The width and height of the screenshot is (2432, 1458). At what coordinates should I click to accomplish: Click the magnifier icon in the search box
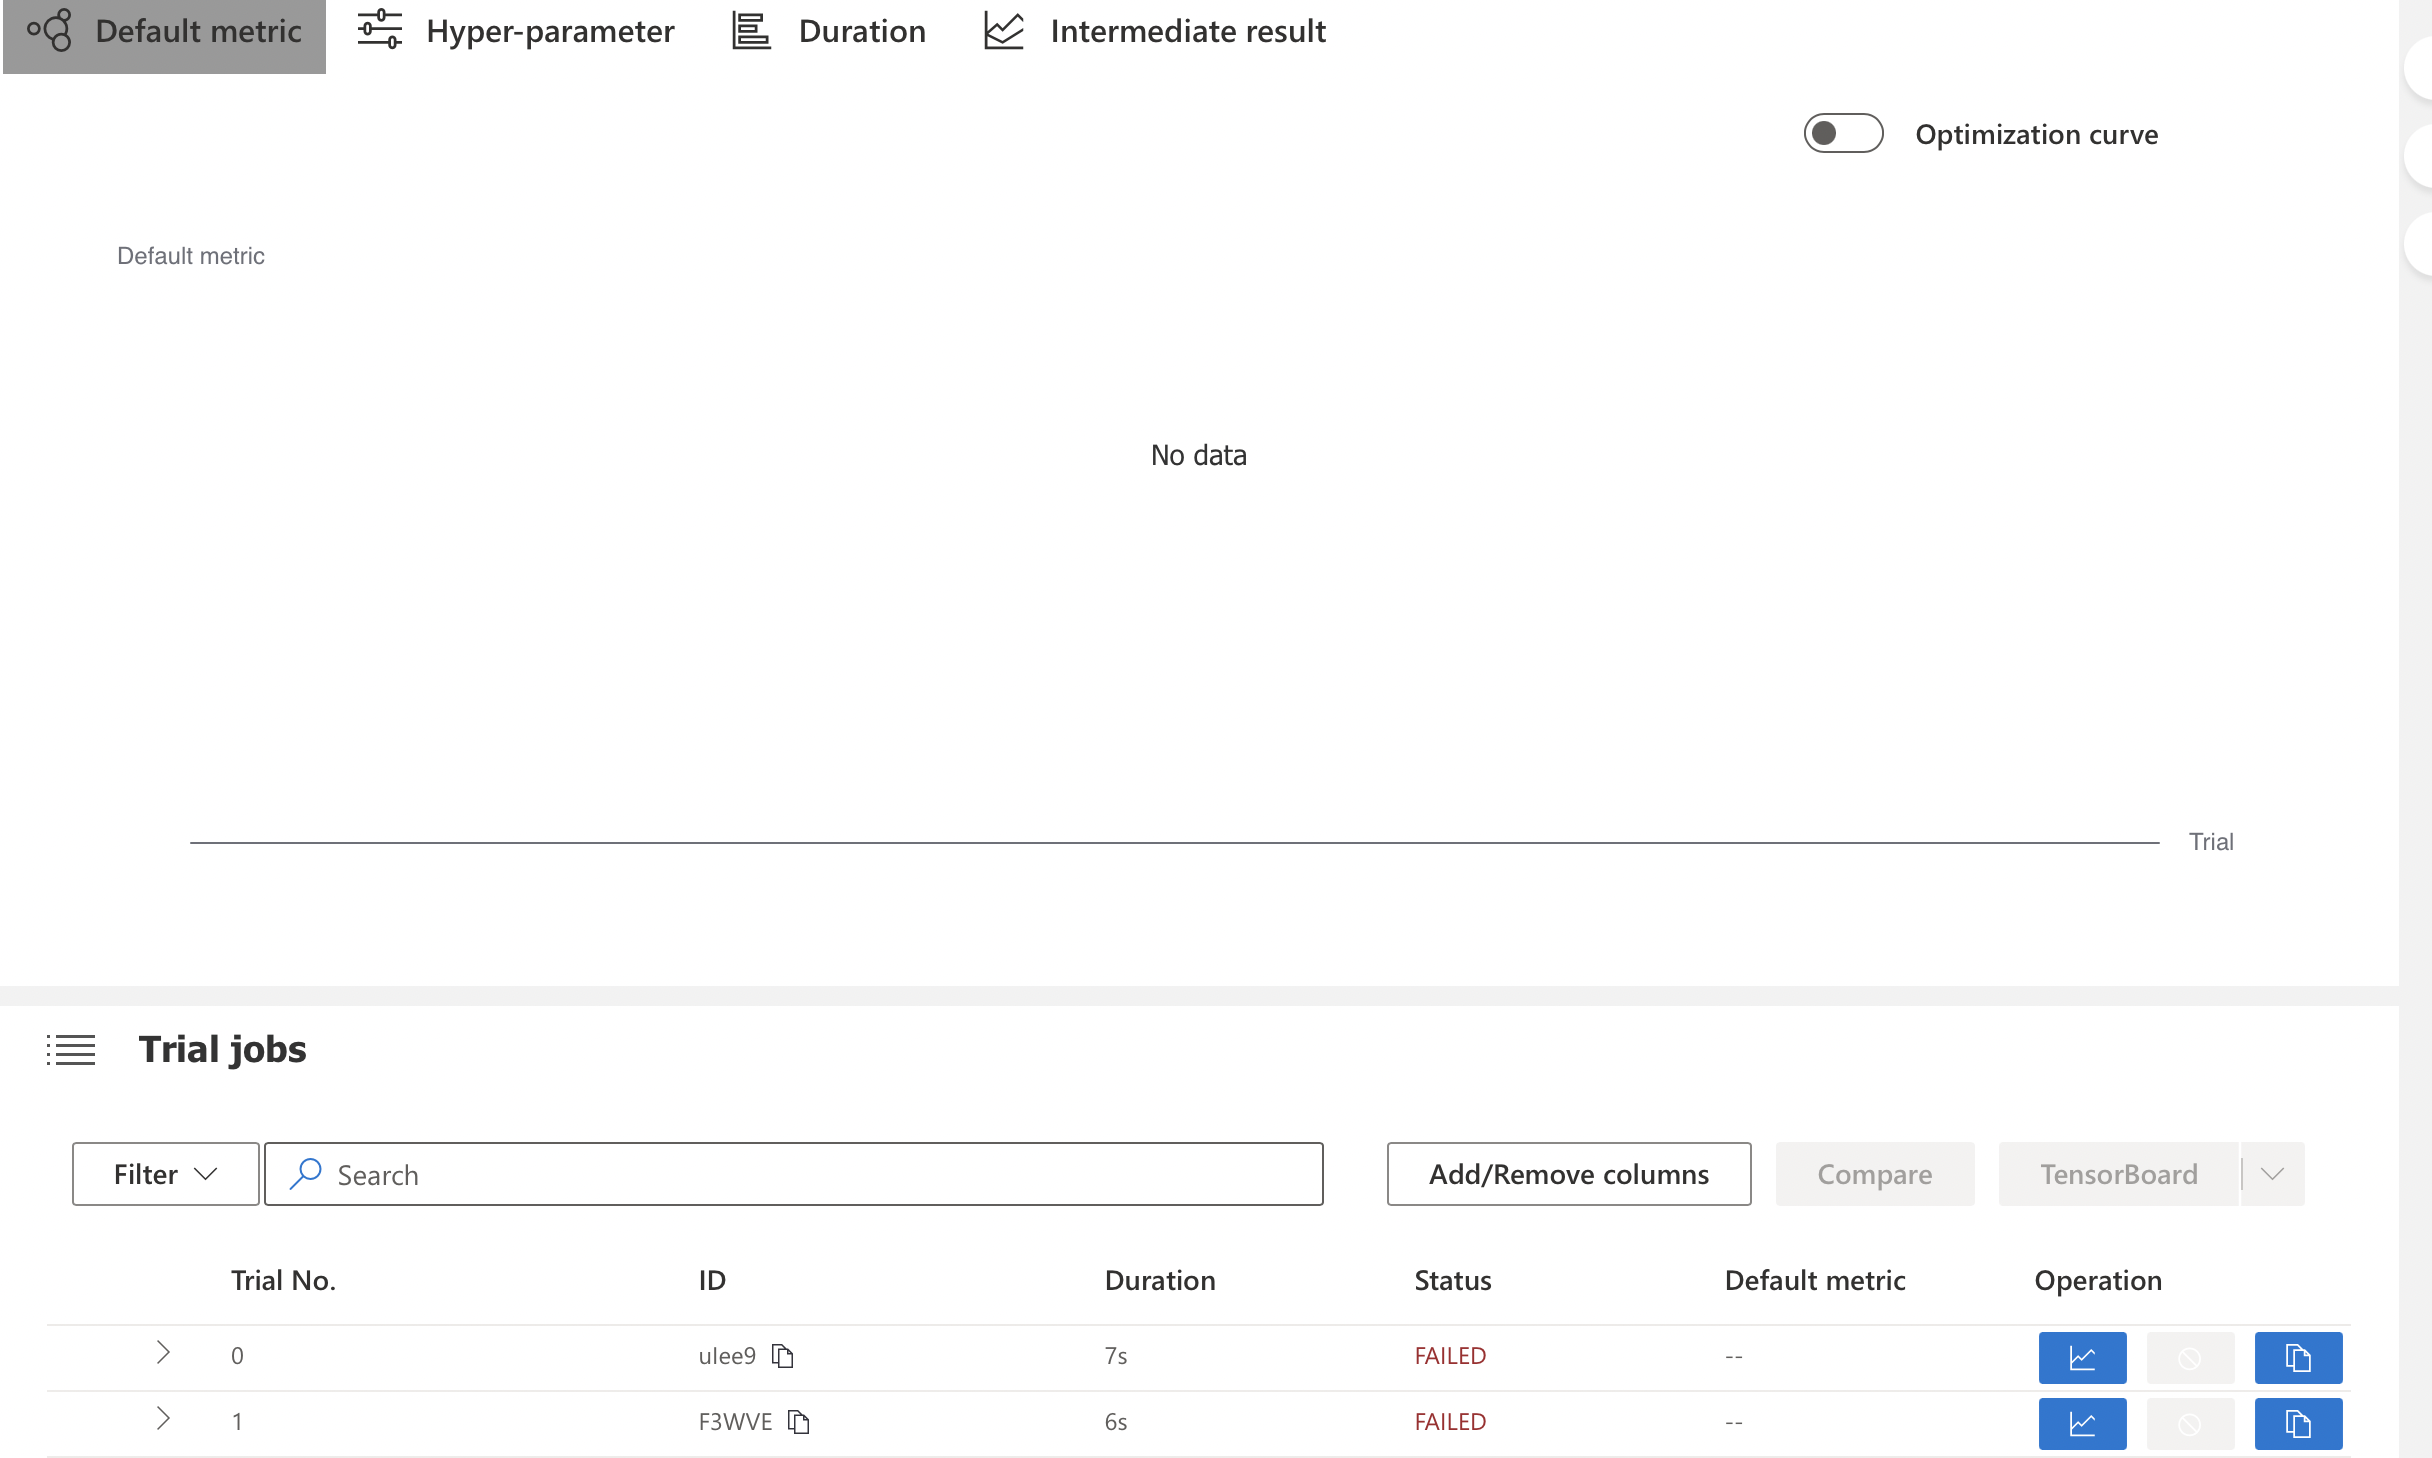click(305, 1174)
